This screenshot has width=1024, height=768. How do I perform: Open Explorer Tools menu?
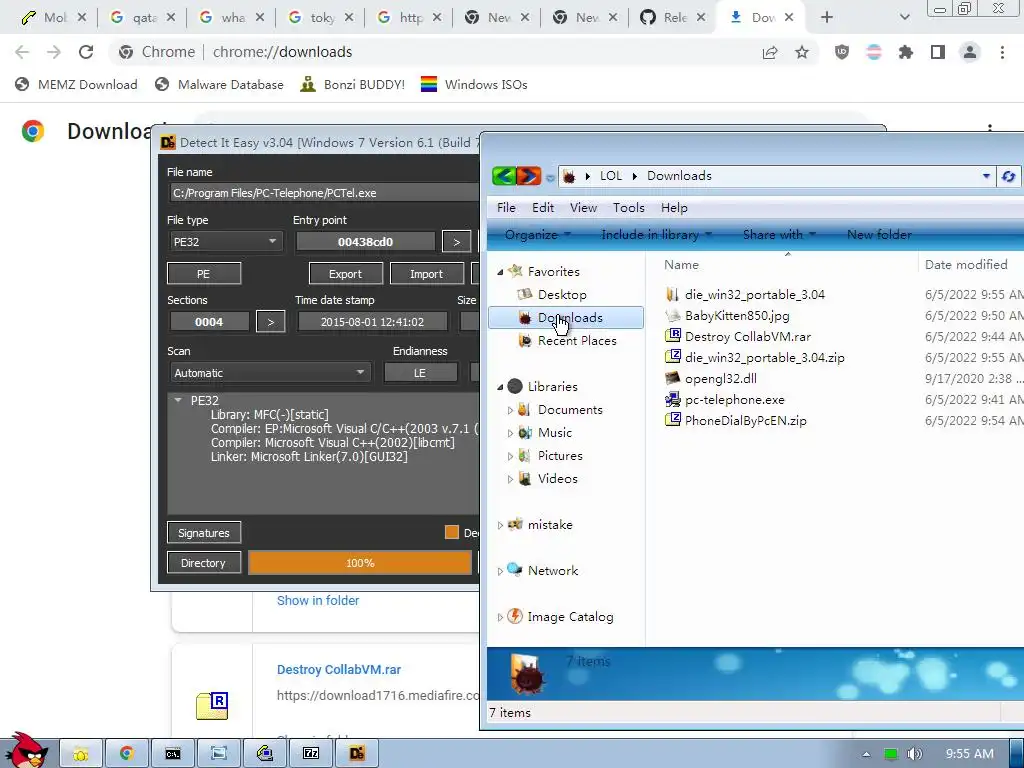[628, 208]
